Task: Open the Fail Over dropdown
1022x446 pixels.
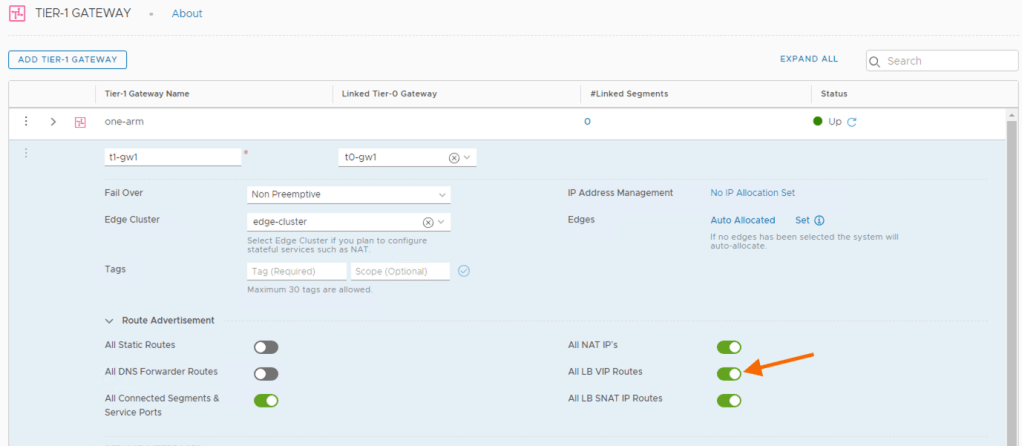Action: point(348,194)
